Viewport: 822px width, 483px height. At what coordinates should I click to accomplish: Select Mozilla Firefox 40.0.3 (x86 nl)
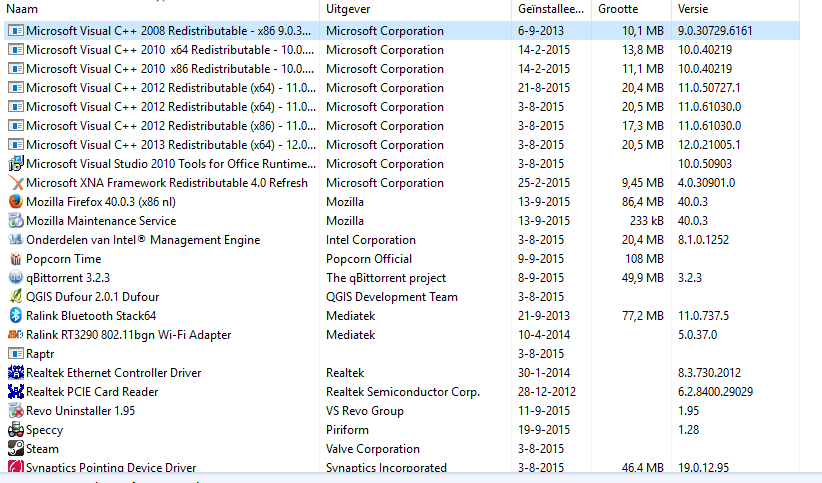click(x=101, y=202)
